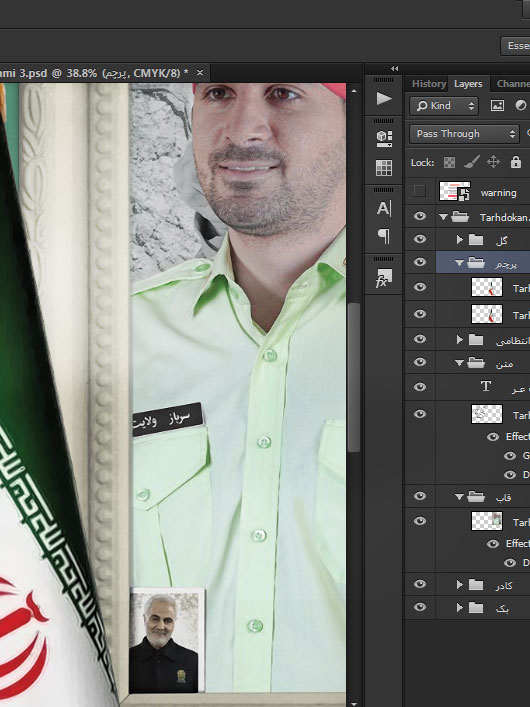This screenshot has width=530, height=707.
Task: Switch to the Channels tab
Action: 512,84
